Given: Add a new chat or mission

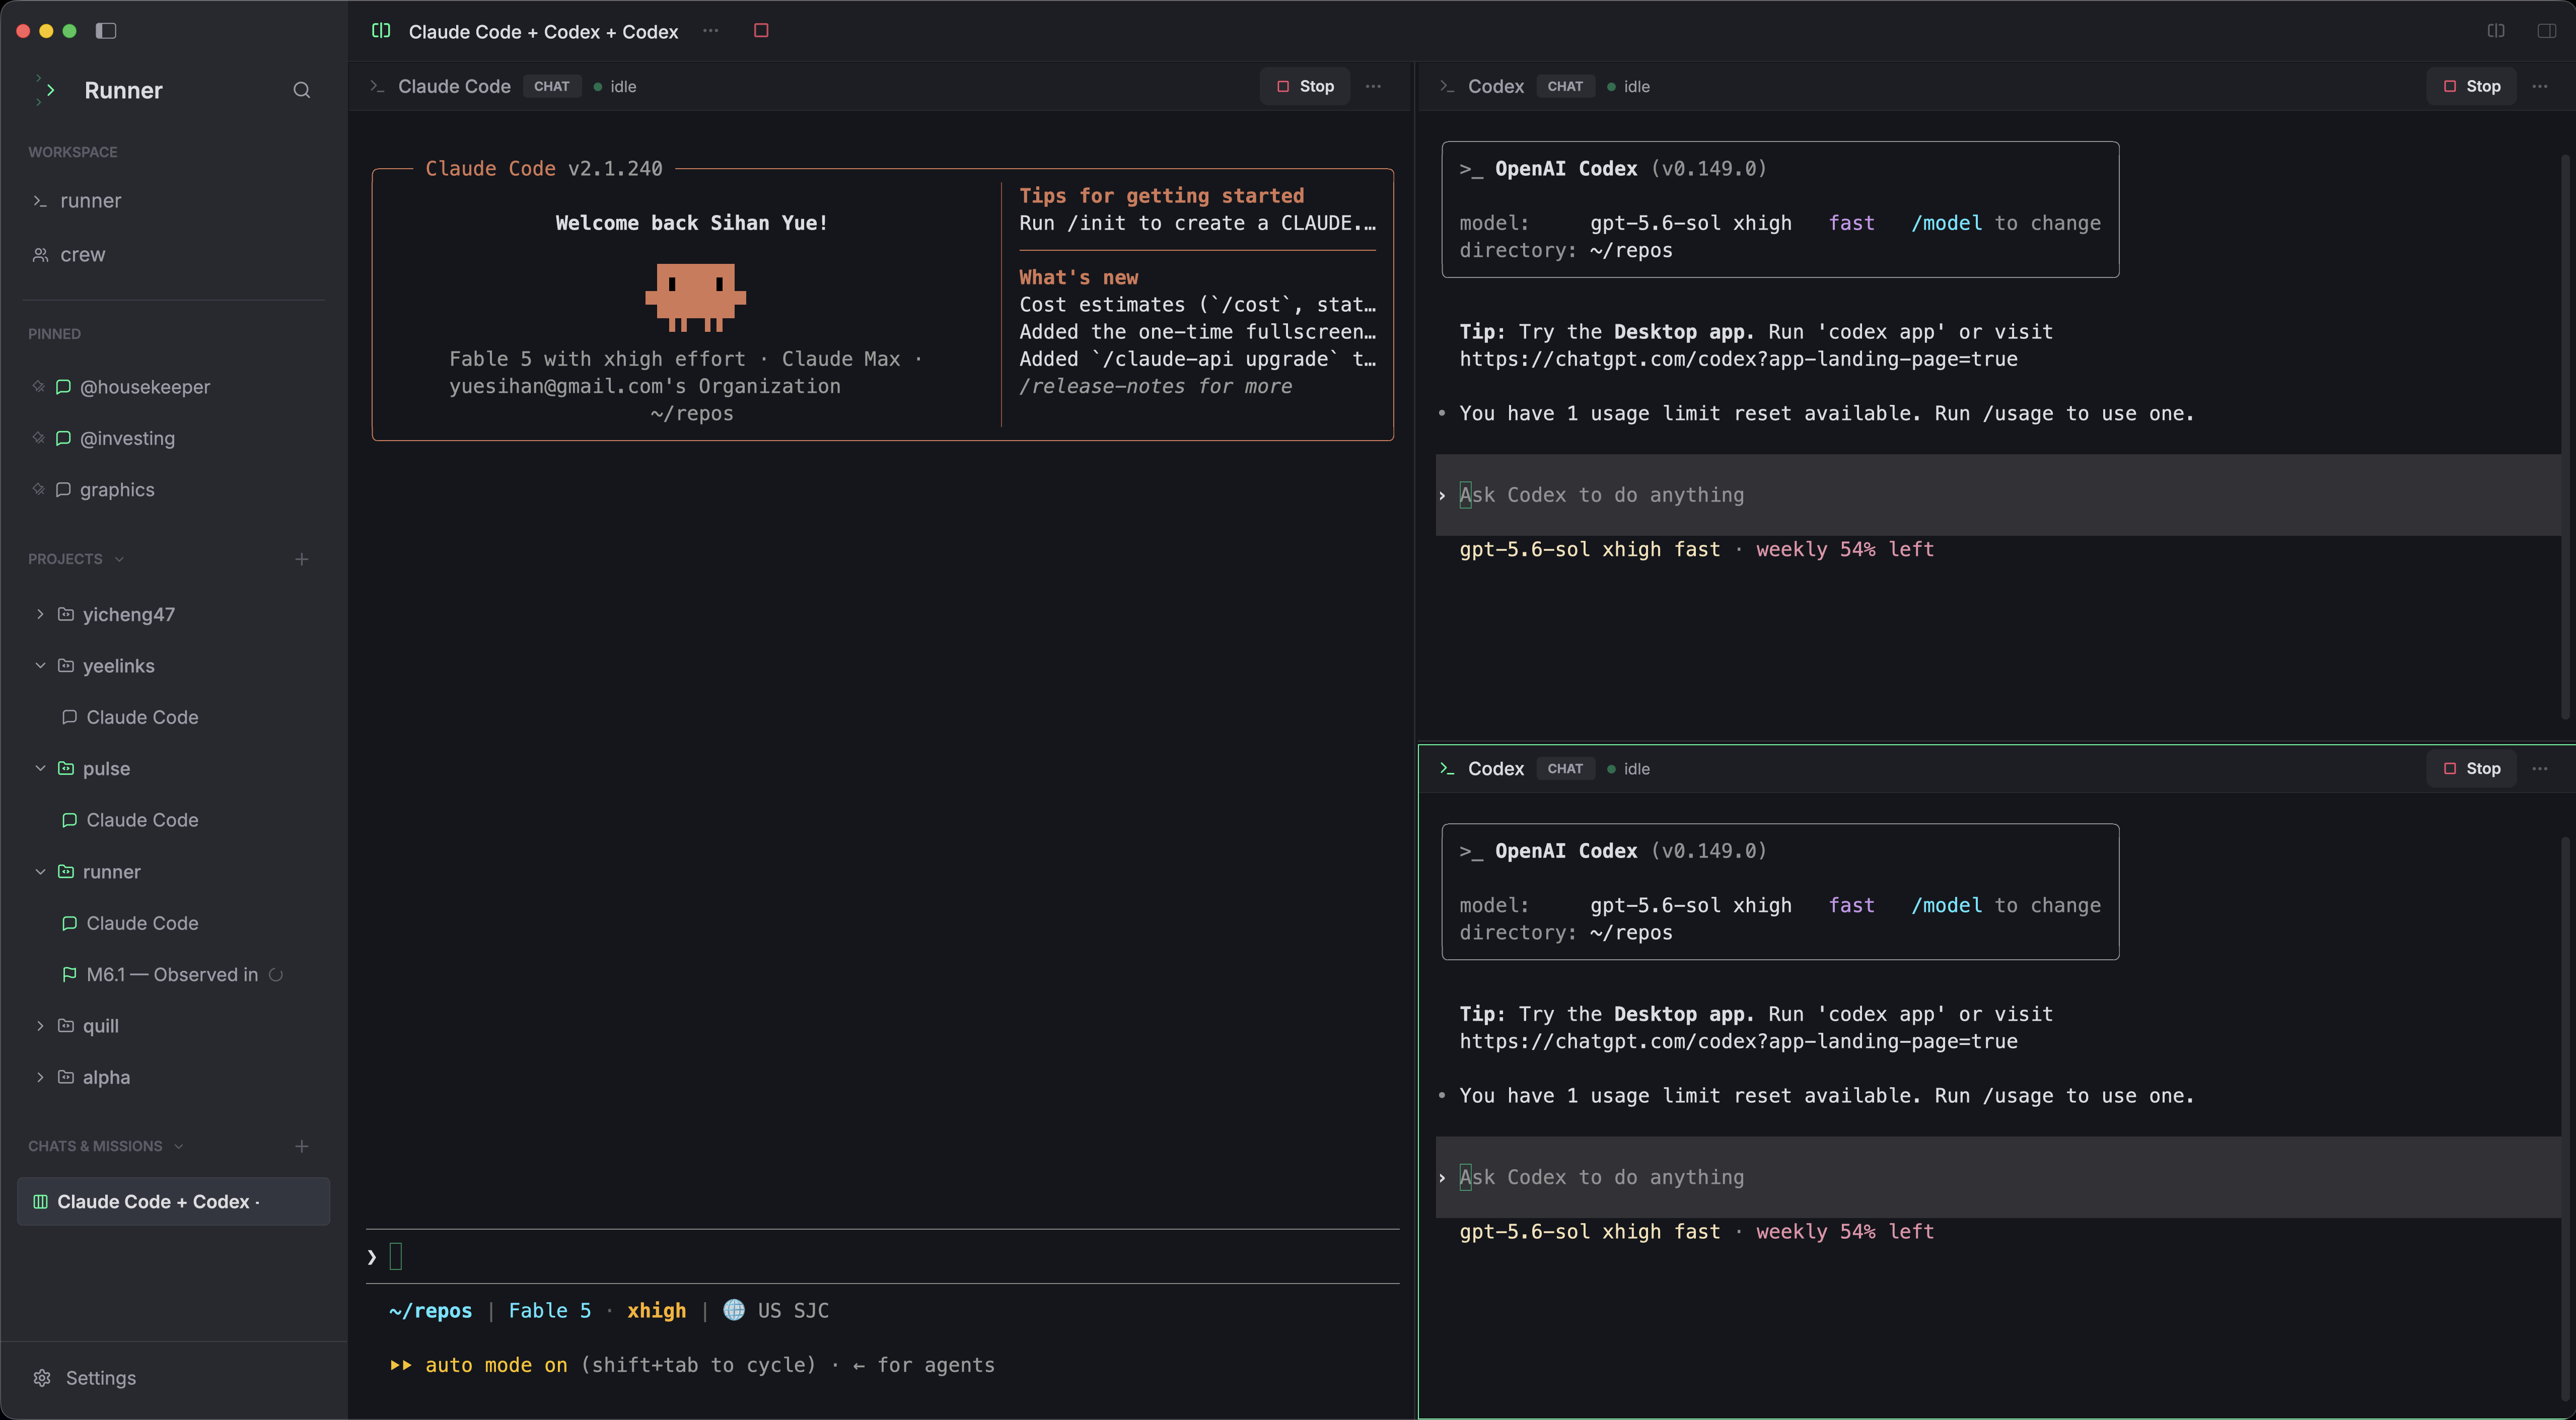Looking at the screenshot, I should click(301, 1146).
